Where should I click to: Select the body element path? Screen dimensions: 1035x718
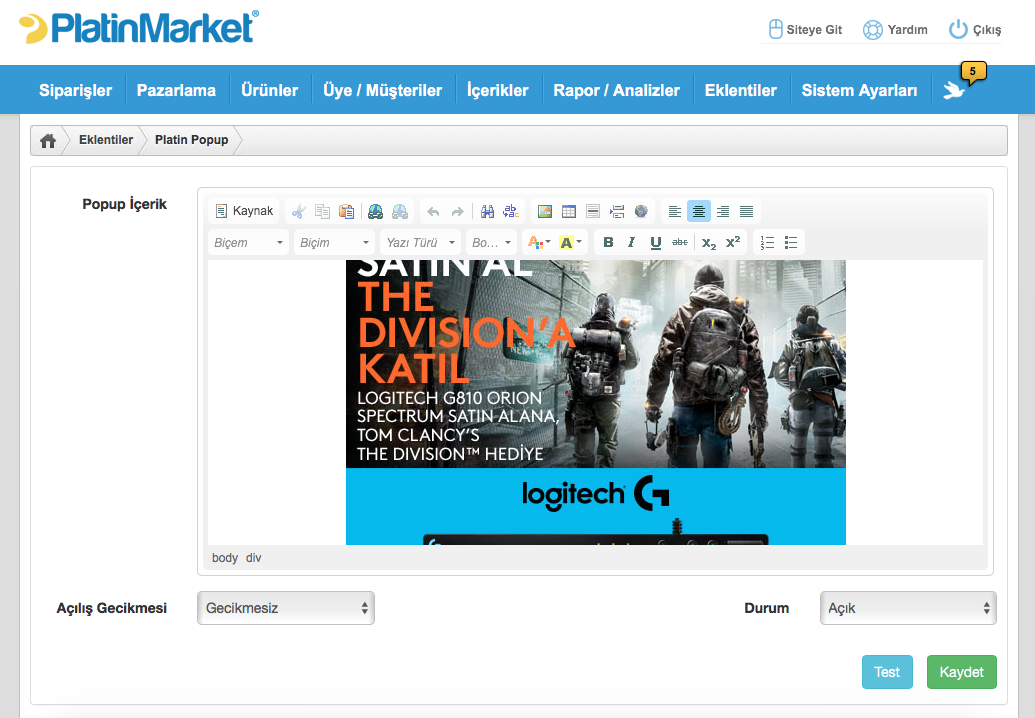(x=224, y=558)
